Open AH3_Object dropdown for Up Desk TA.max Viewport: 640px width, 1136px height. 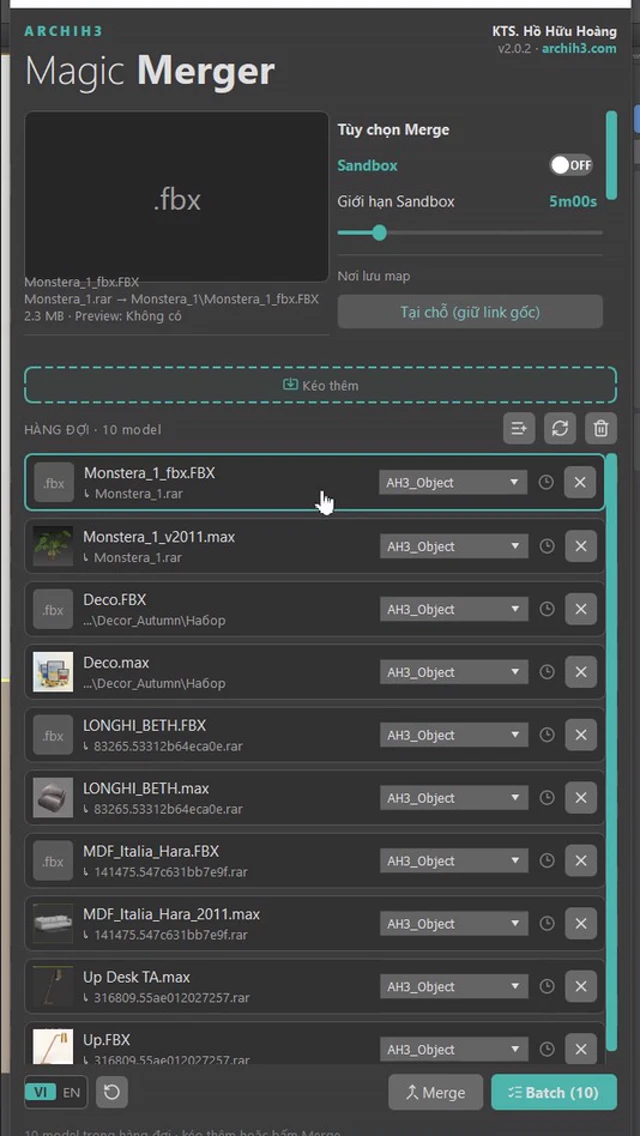[454, 987]
